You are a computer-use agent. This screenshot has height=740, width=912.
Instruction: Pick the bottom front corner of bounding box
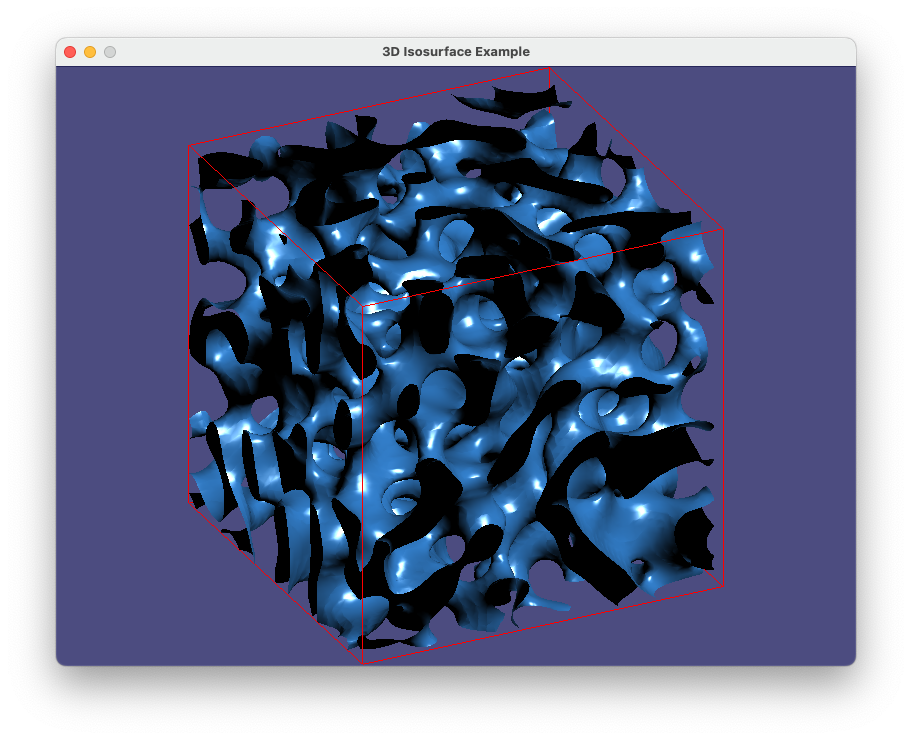click(361, 662)
